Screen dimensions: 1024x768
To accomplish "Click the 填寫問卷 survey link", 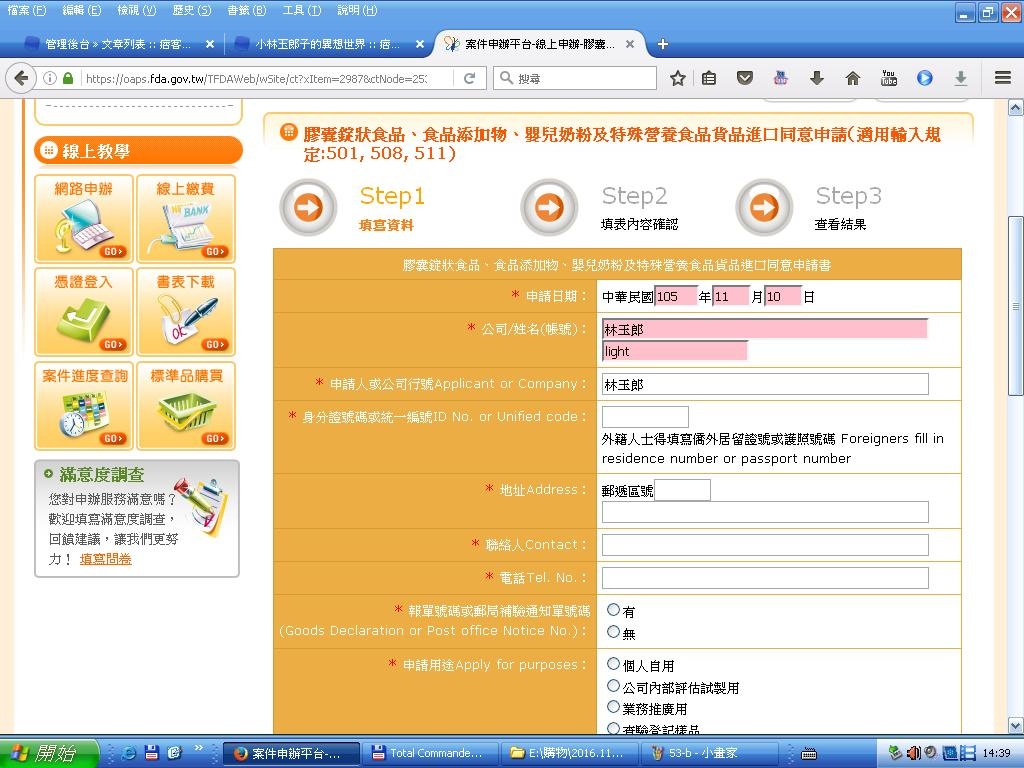I will tap(106, 559).
